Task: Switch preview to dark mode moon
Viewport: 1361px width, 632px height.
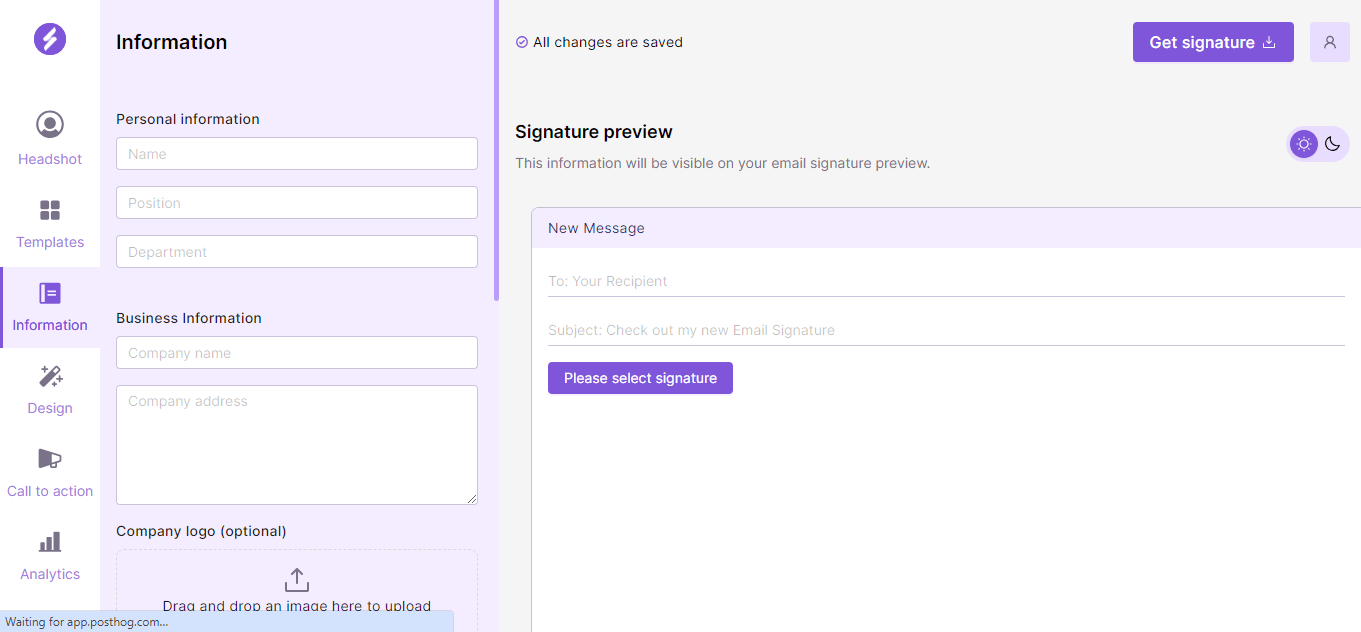Action: tap(1332, 144)
